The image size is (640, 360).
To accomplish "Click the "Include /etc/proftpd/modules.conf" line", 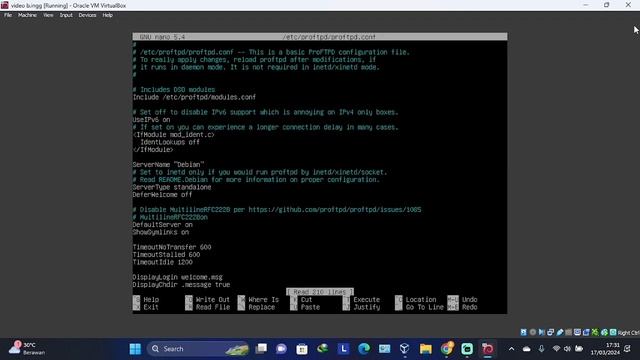I will [194, 97].
